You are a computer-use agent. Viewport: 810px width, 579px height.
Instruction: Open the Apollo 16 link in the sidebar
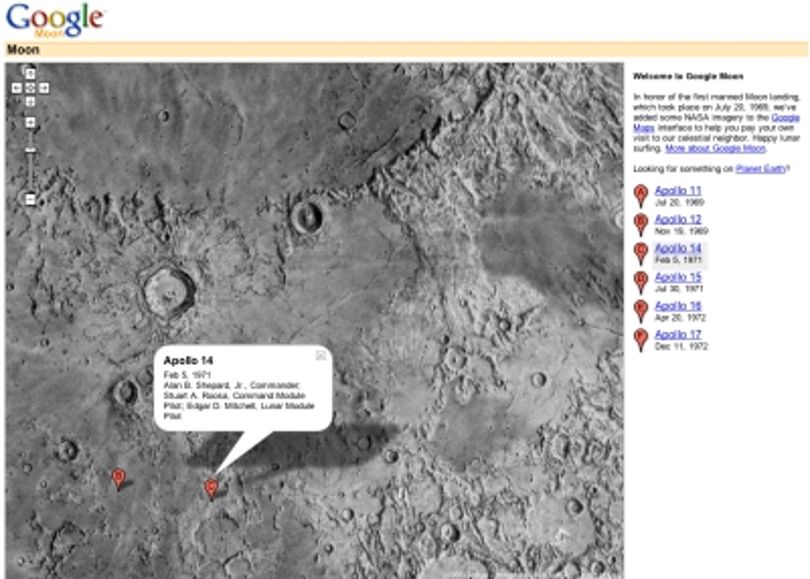coord(678,306)
